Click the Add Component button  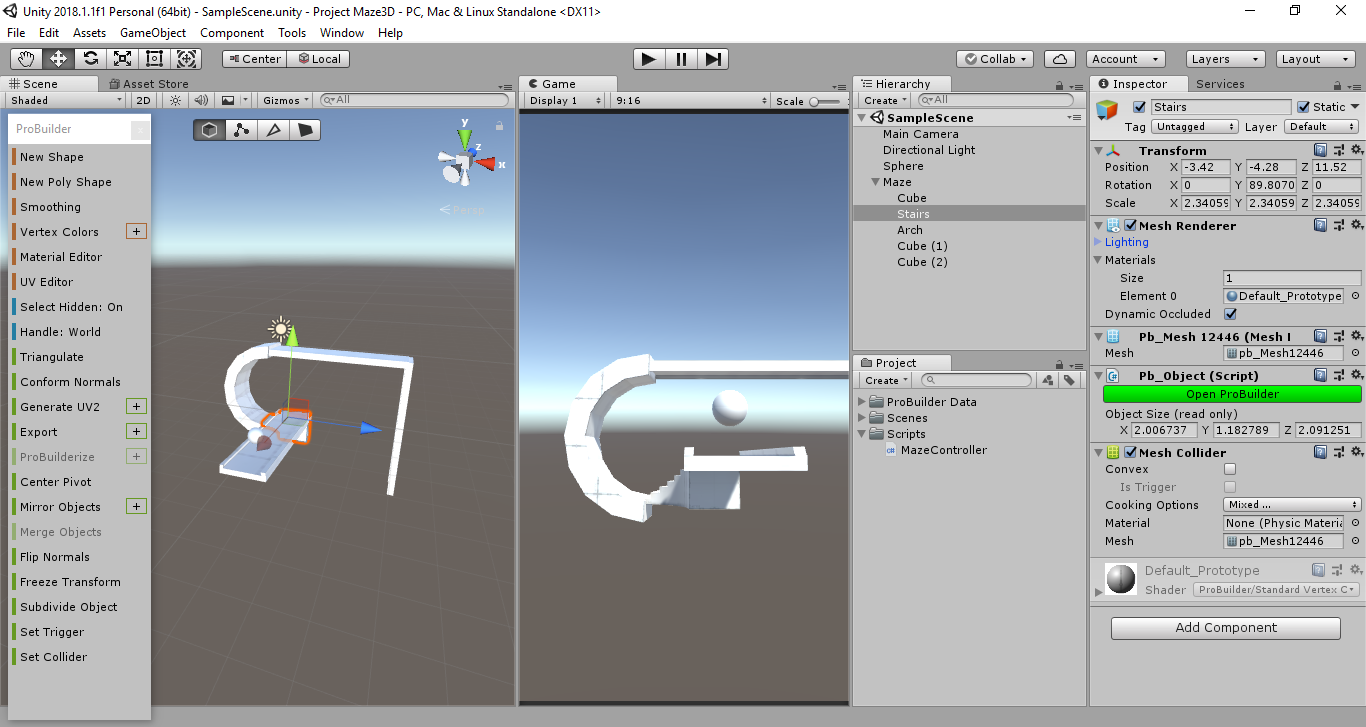point(1226,628)
